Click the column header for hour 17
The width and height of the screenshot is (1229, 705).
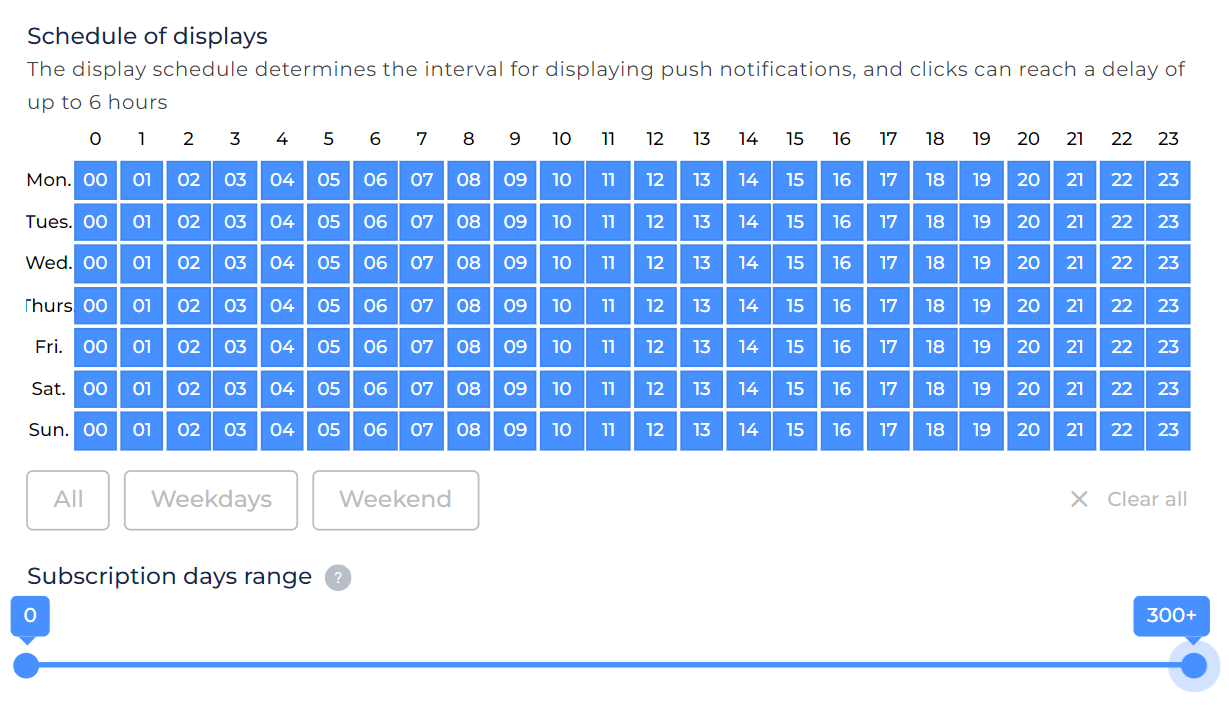[x=888, y=139]
